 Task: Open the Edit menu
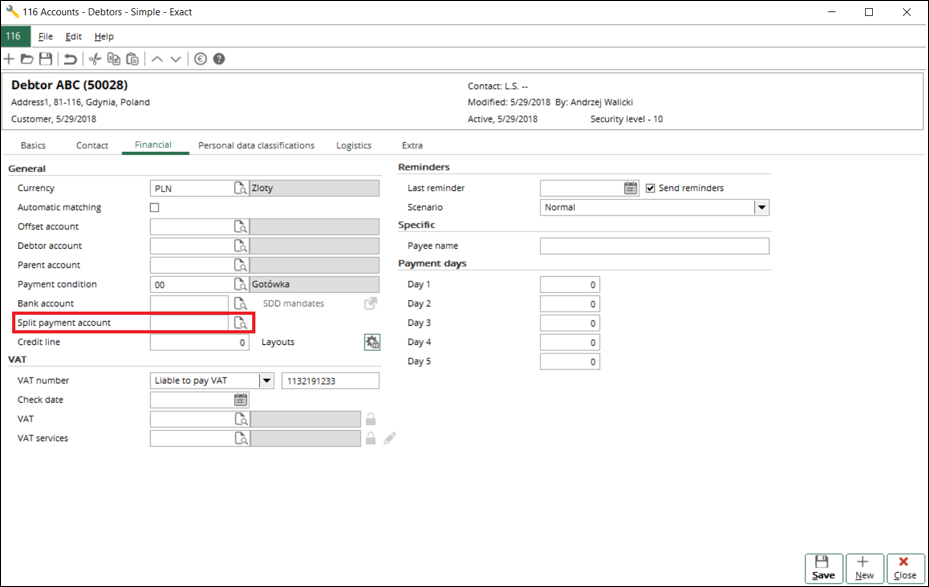[x=73, y=37]
